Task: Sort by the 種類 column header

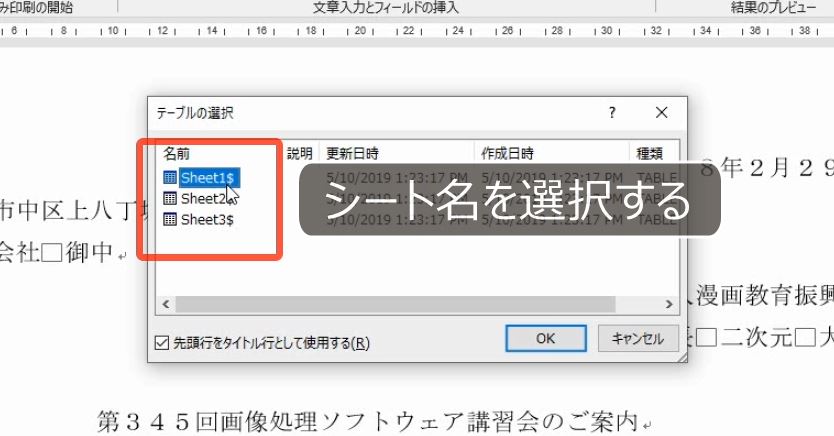Action: pos(649,154)
